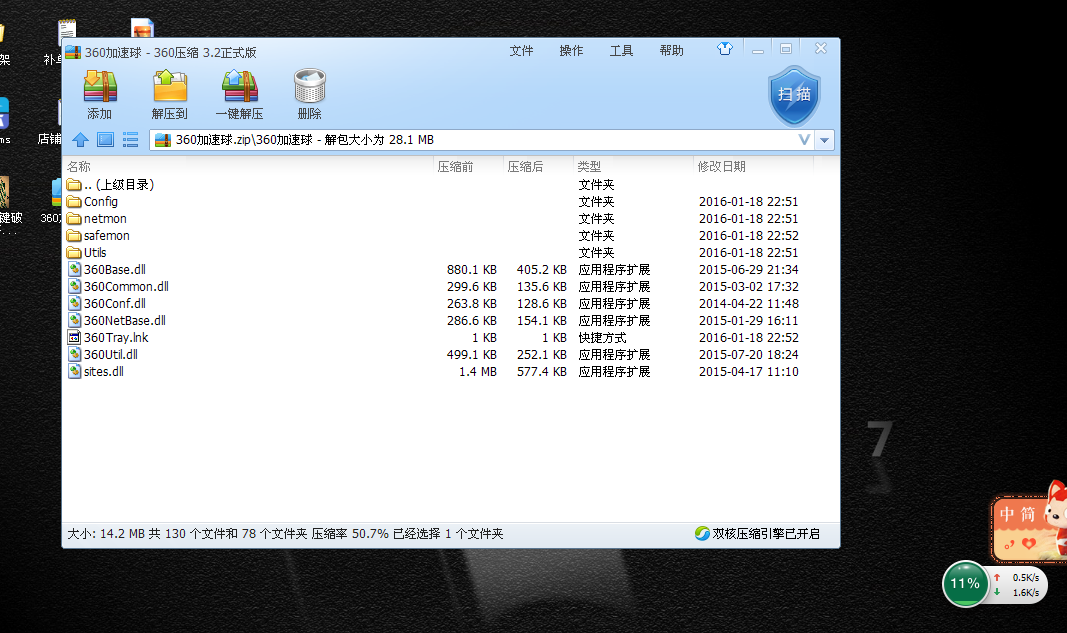Click the 360NetBase.dll file name

[x=125, y=321]
